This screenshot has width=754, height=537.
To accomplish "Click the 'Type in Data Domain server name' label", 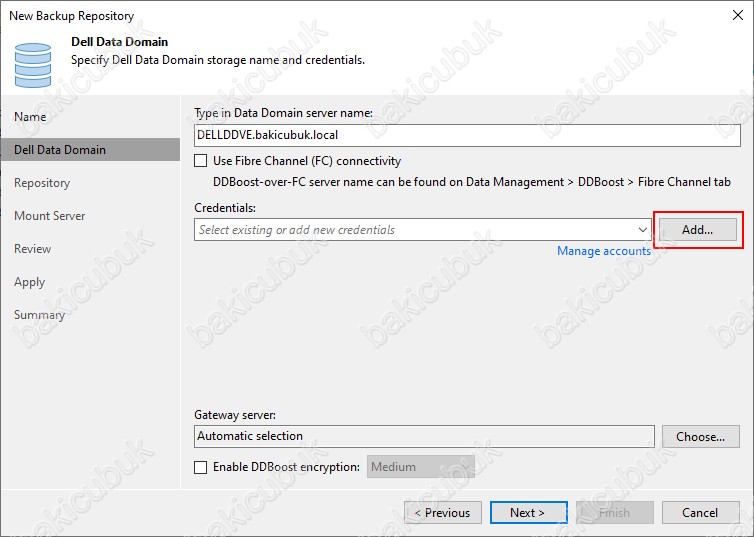I will [x=283, y=113].
